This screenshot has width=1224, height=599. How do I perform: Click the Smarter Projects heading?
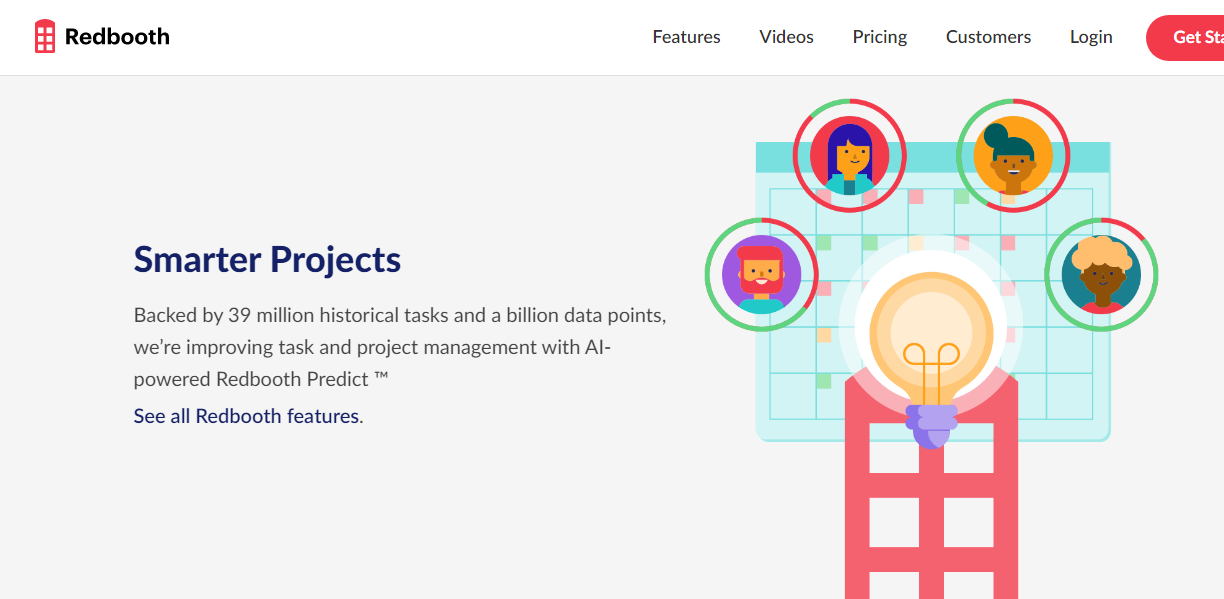(267, 260)
